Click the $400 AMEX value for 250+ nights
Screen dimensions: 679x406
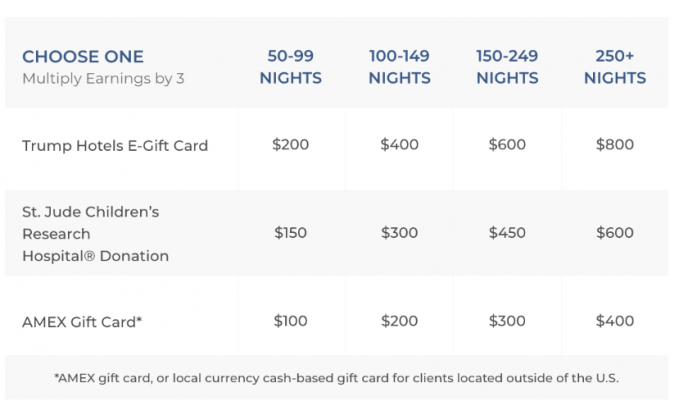tap(615, 322)
